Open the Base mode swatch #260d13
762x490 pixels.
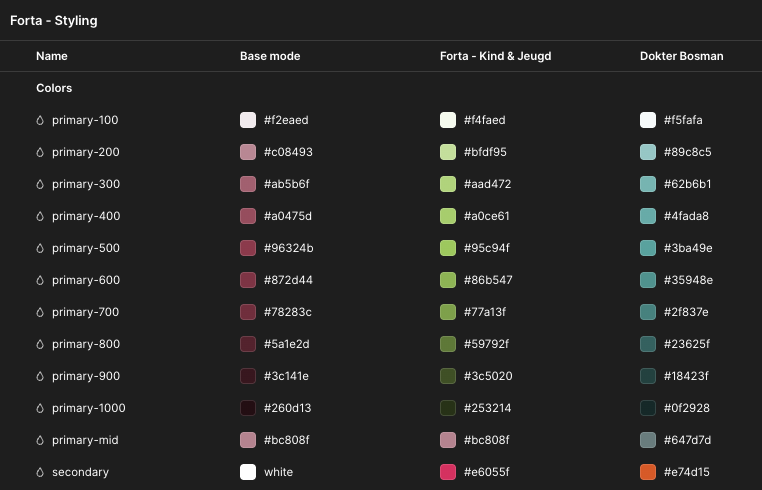(x=248, y=408)
